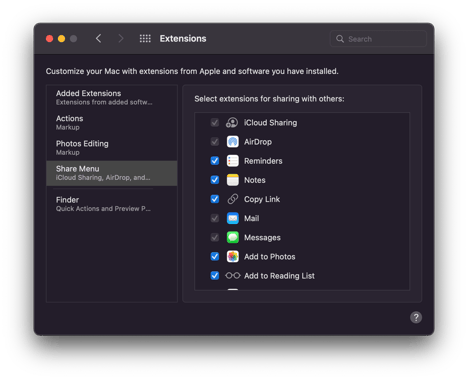Click the Photos app icon
This screenshot has height=380, width=468.
tap(233, 256)
